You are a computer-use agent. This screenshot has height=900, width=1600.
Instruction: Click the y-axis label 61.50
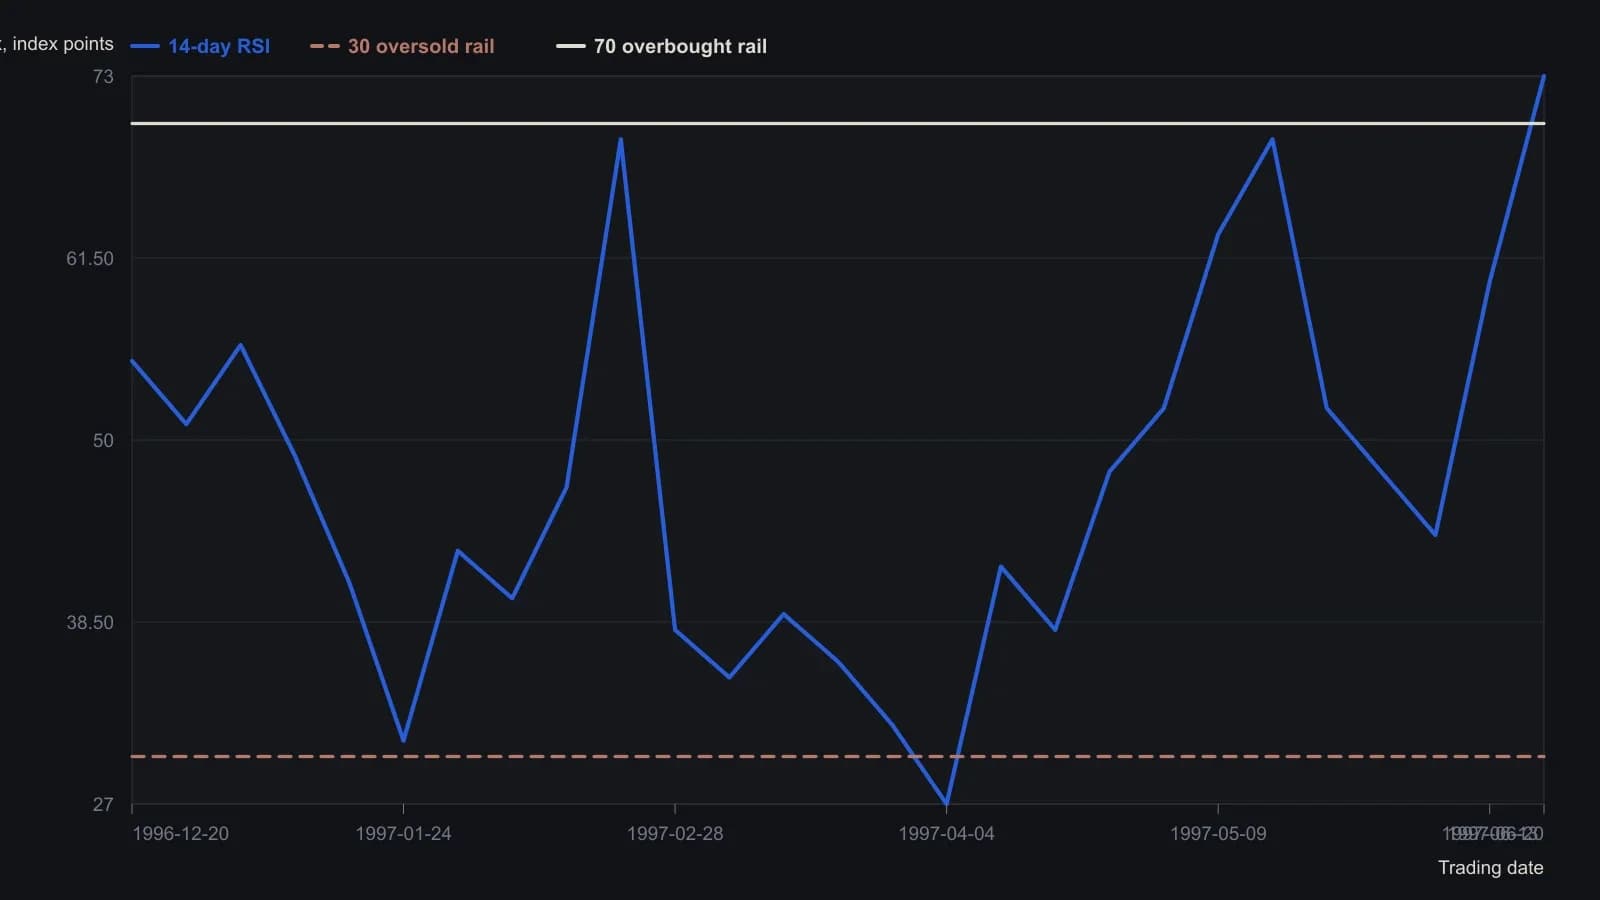coord(90,258)
